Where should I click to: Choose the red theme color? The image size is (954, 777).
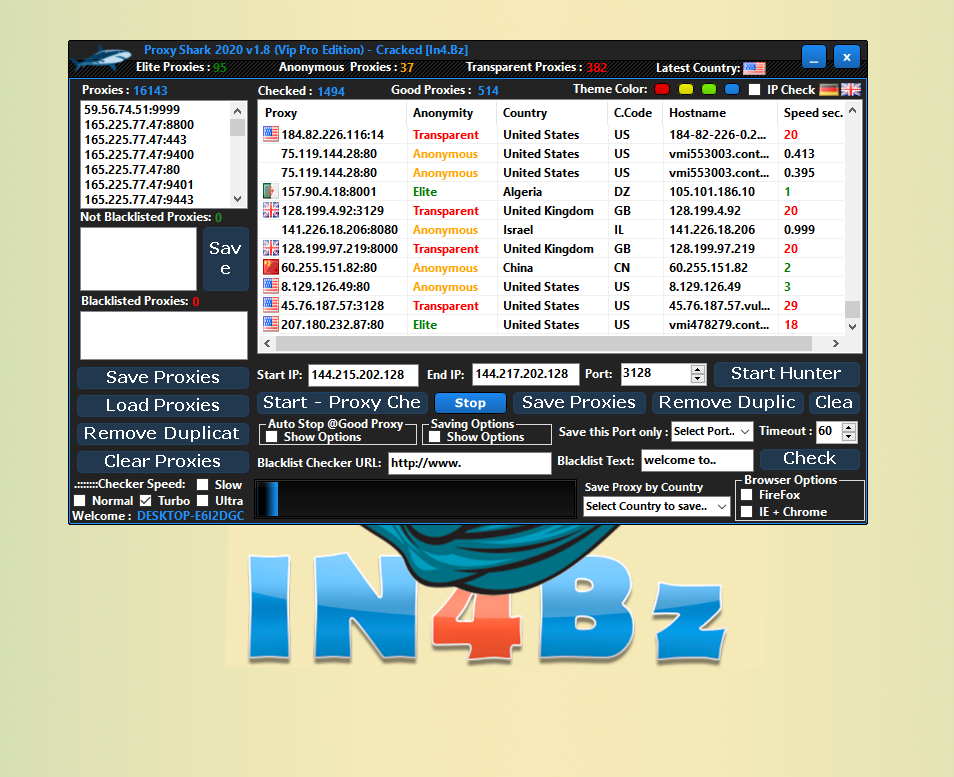[x=662, y=89]
